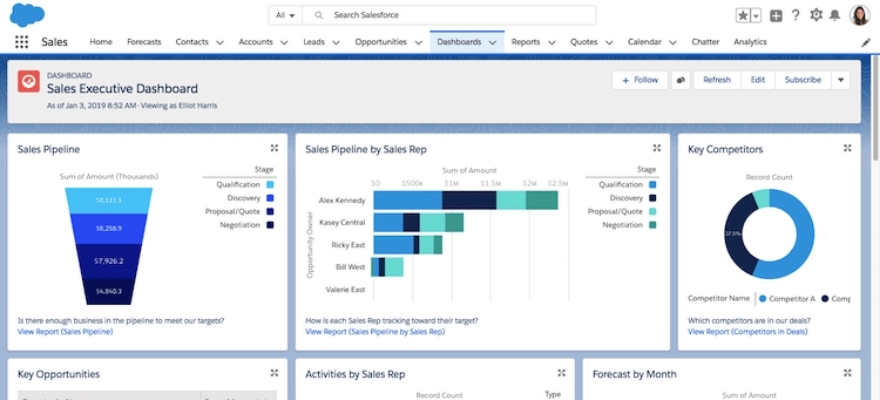Viewport: 880px width, 400px height.
Task: Click the Bill West owner label
Action: (350, 267)
